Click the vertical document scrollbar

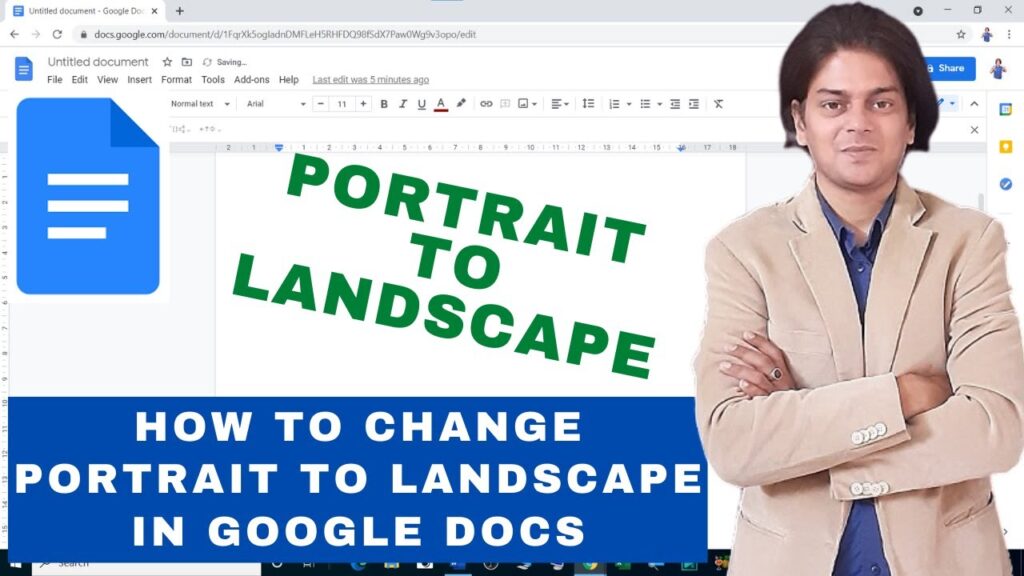click(x=980, y=202)
